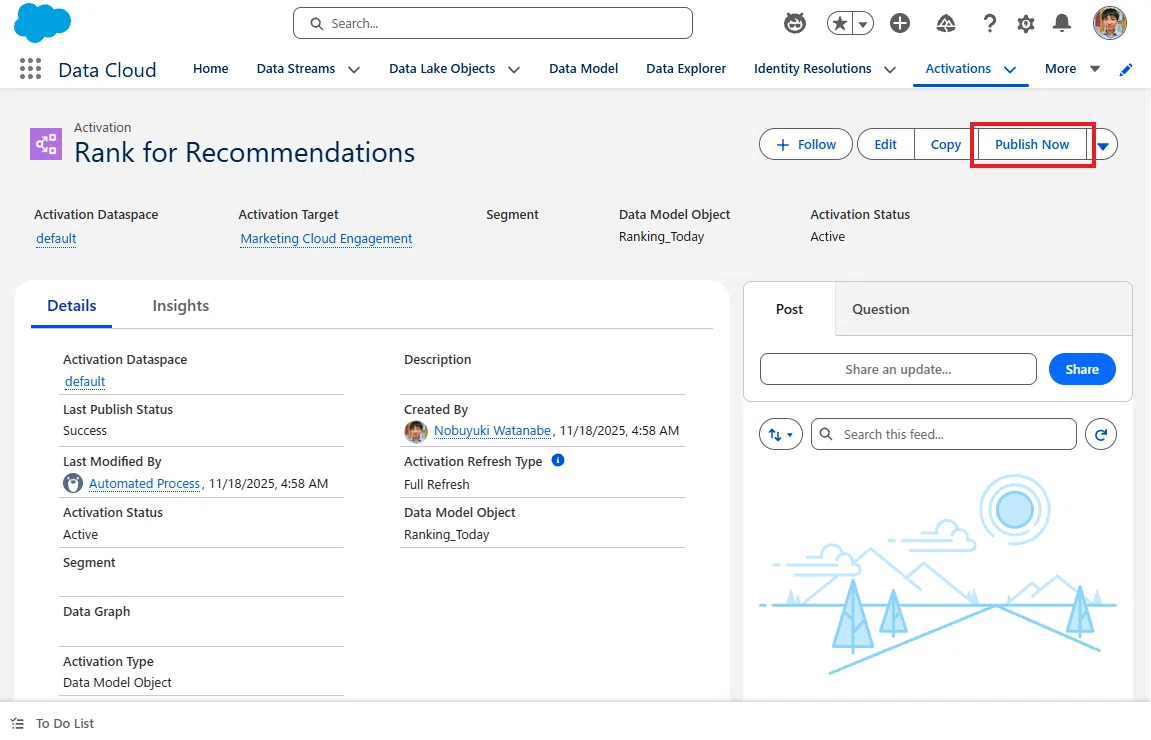Viewport: 1151px width, 740px height.
Task: Expand the Identity Resolutions nav chevron
Action: click(x=890, y=70)
